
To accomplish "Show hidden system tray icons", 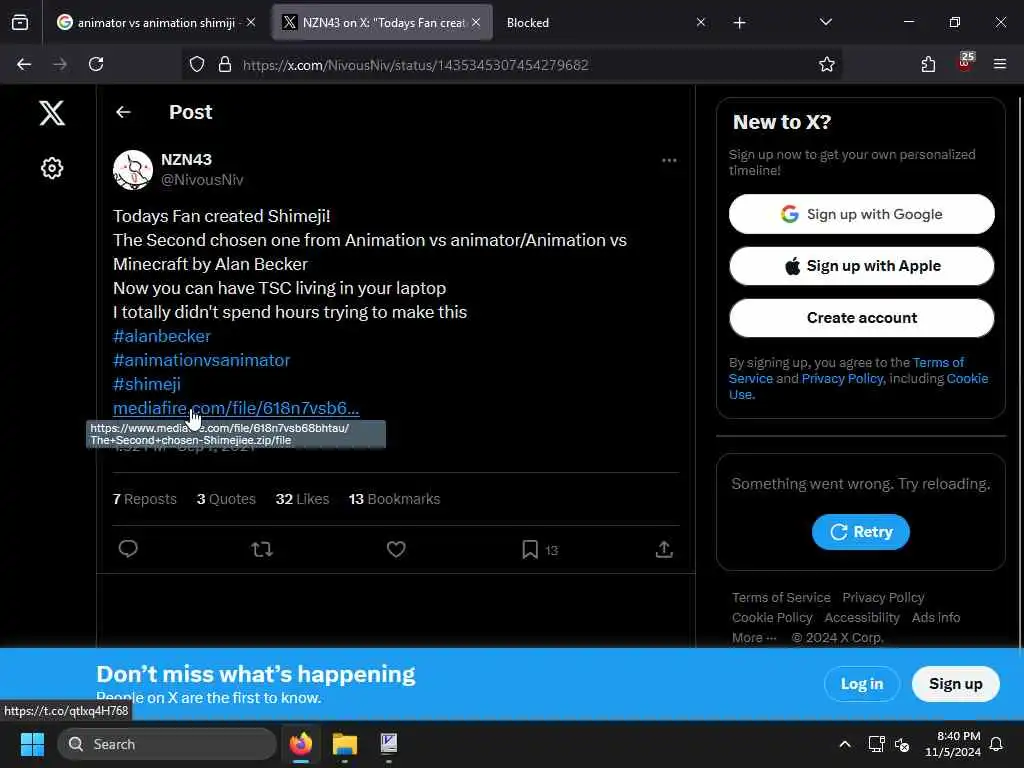I will [x=844, y=744].
